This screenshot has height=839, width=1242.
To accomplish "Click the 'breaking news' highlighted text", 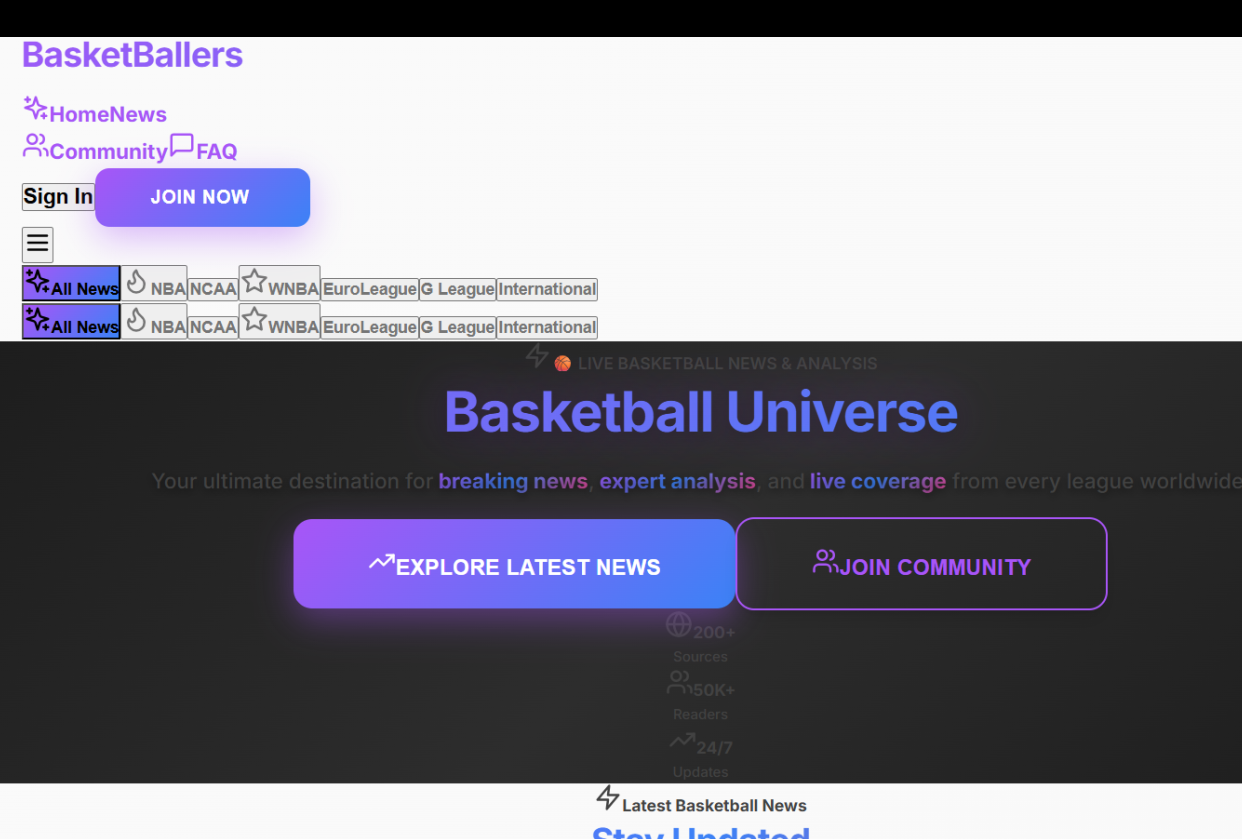I will (x=513, y=481).
